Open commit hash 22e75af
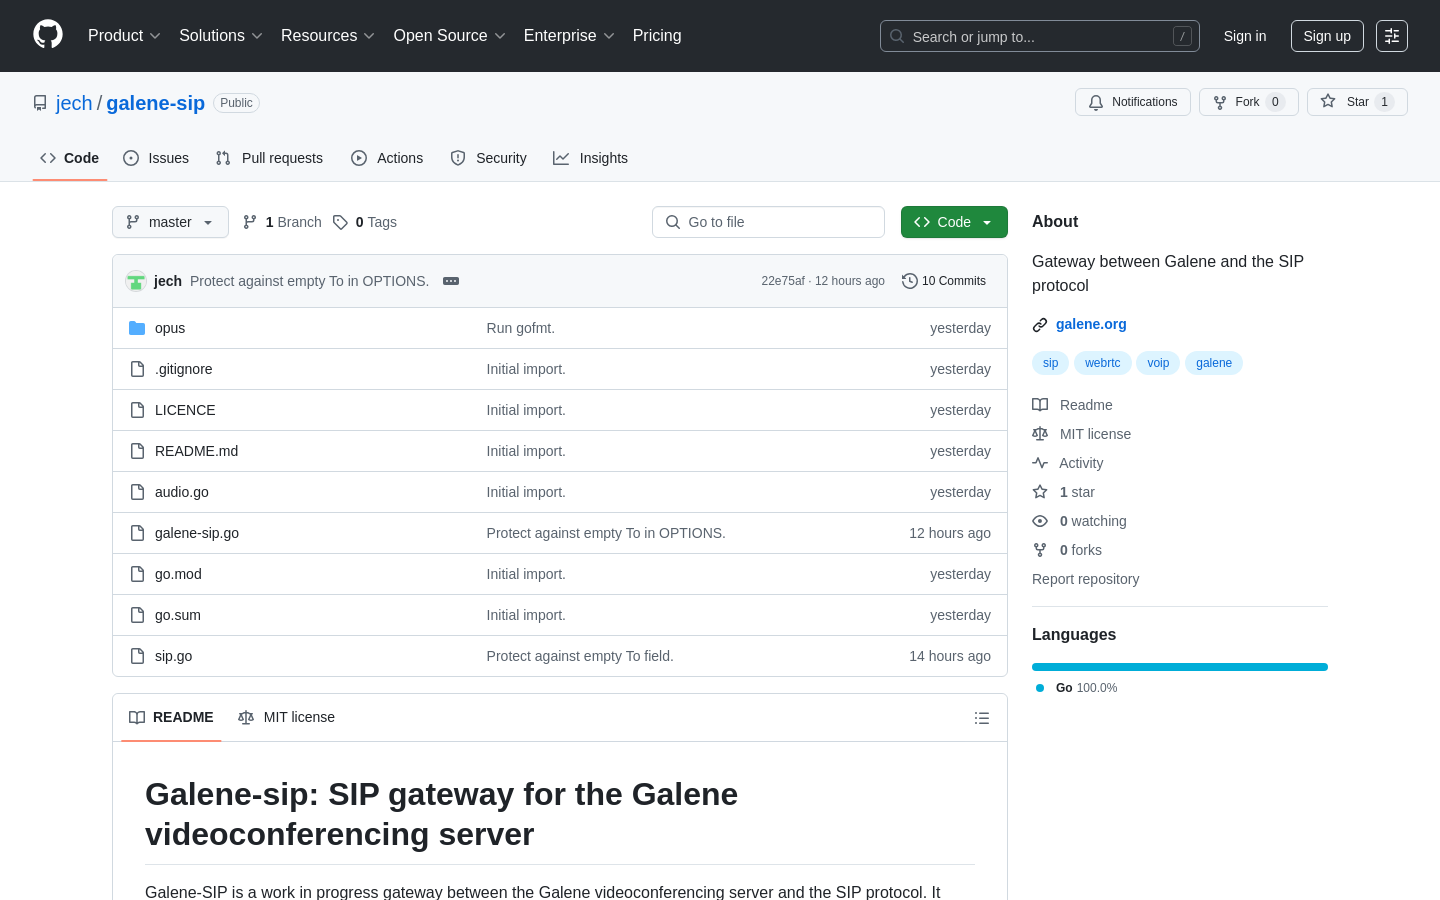 click(783, 281)
